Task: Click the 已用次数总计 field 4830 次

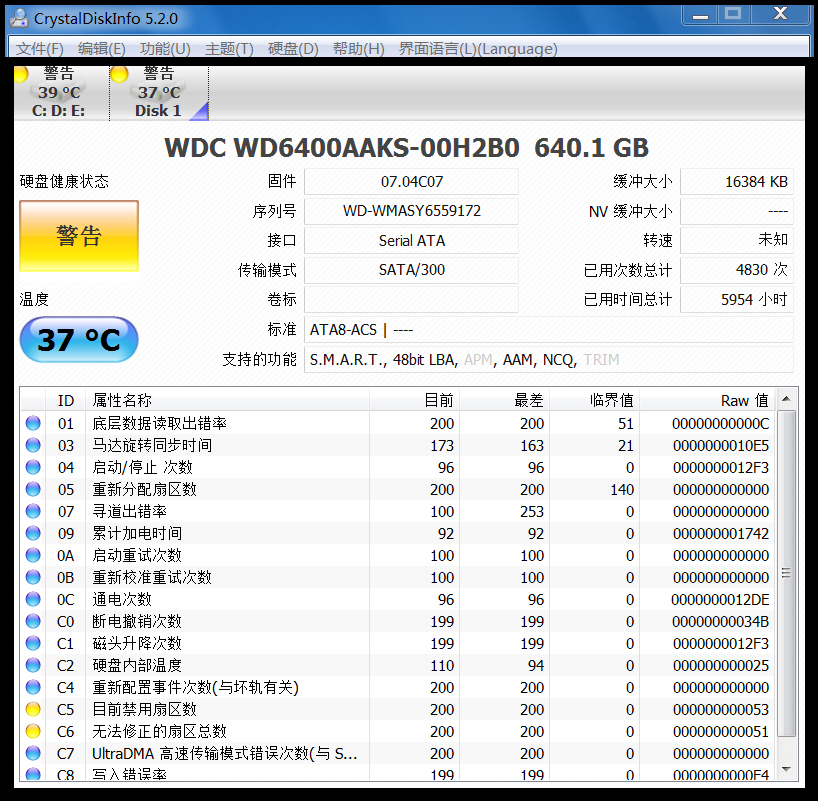Action: pos(737,270)
